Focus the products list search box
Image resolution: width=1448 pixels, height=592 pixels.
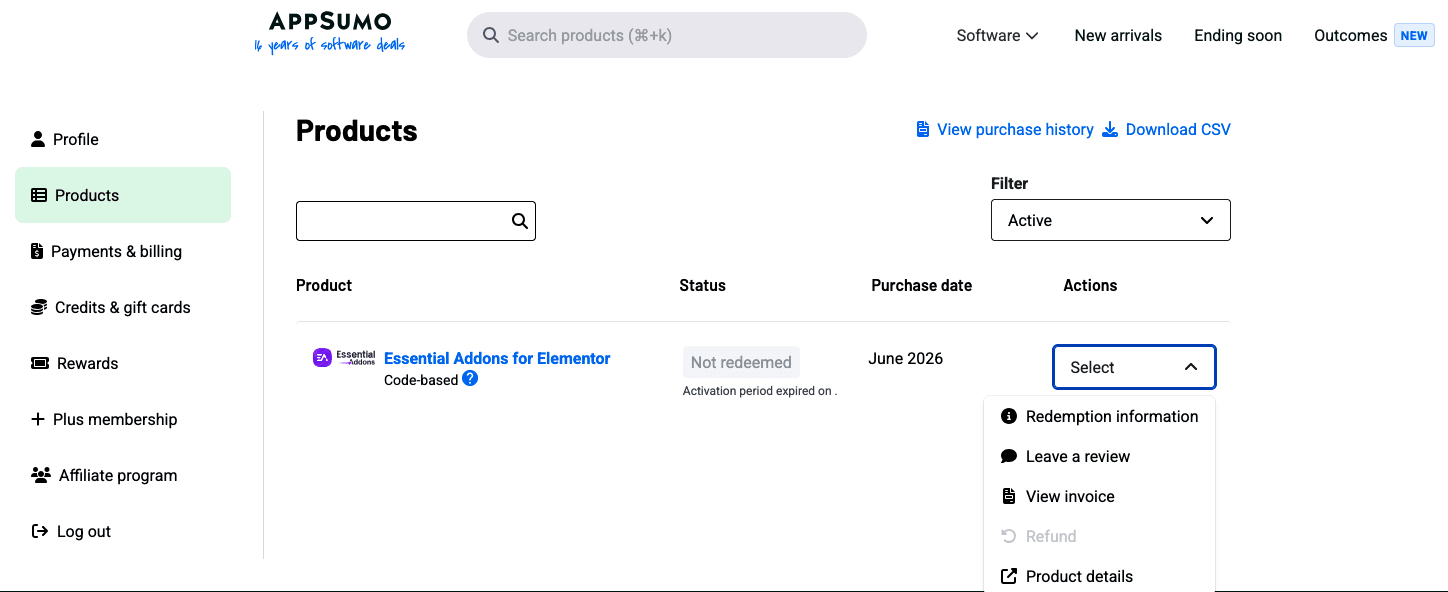point(416,221)
